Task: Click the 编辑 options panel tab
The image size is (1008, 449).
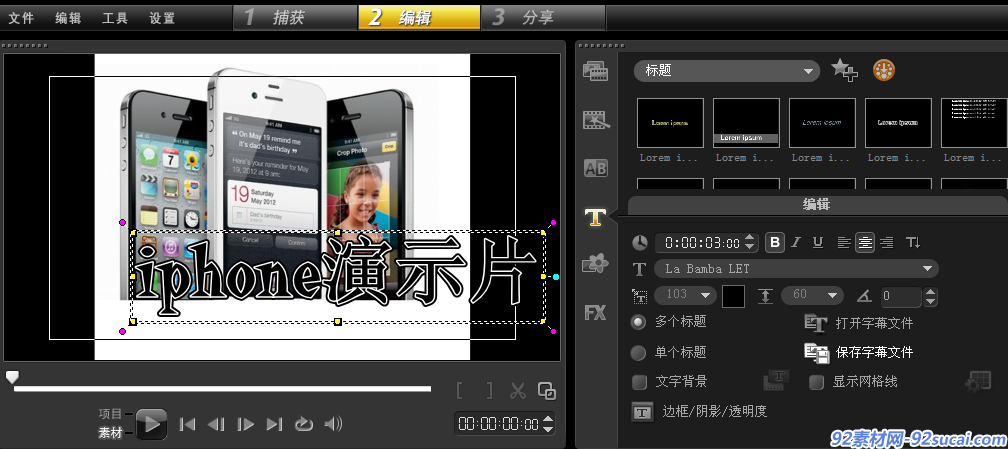Action: pyautogui.click(x=818, y=205)
